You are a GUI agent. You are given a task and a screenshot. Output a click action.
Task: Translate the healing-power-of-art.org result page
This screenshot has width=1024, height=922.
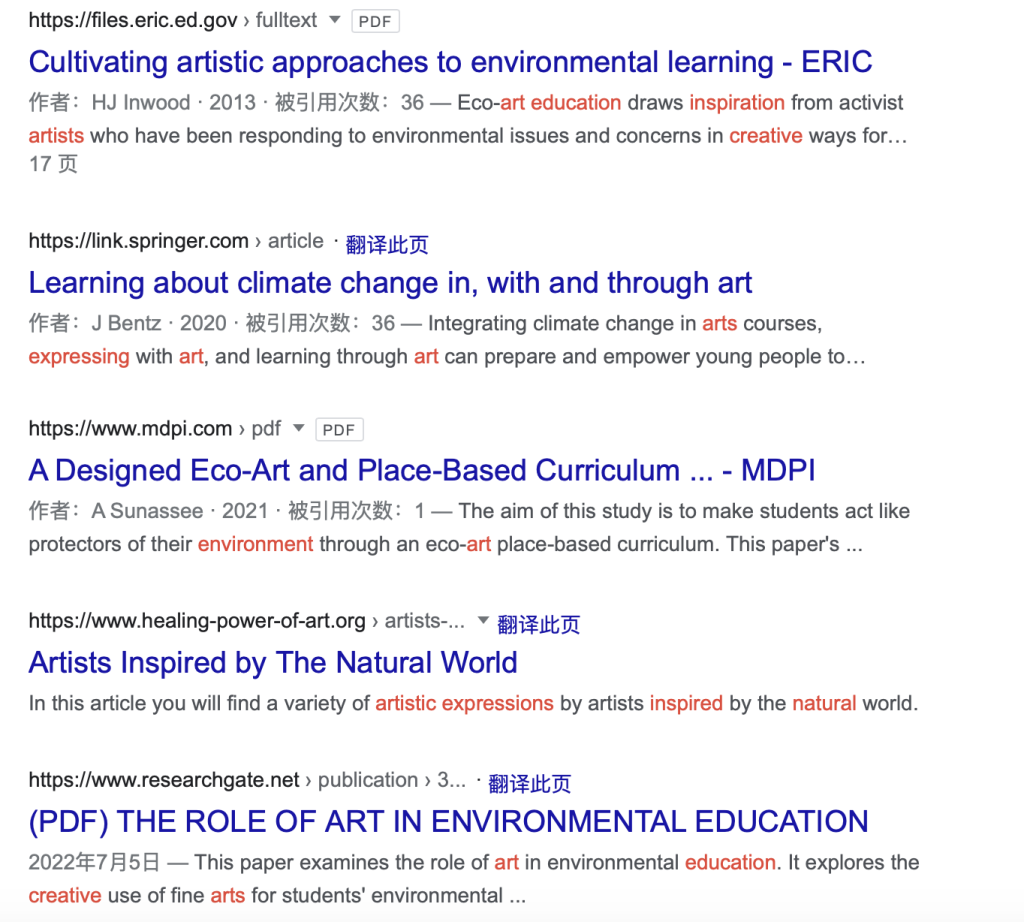[x=538, y=625]
